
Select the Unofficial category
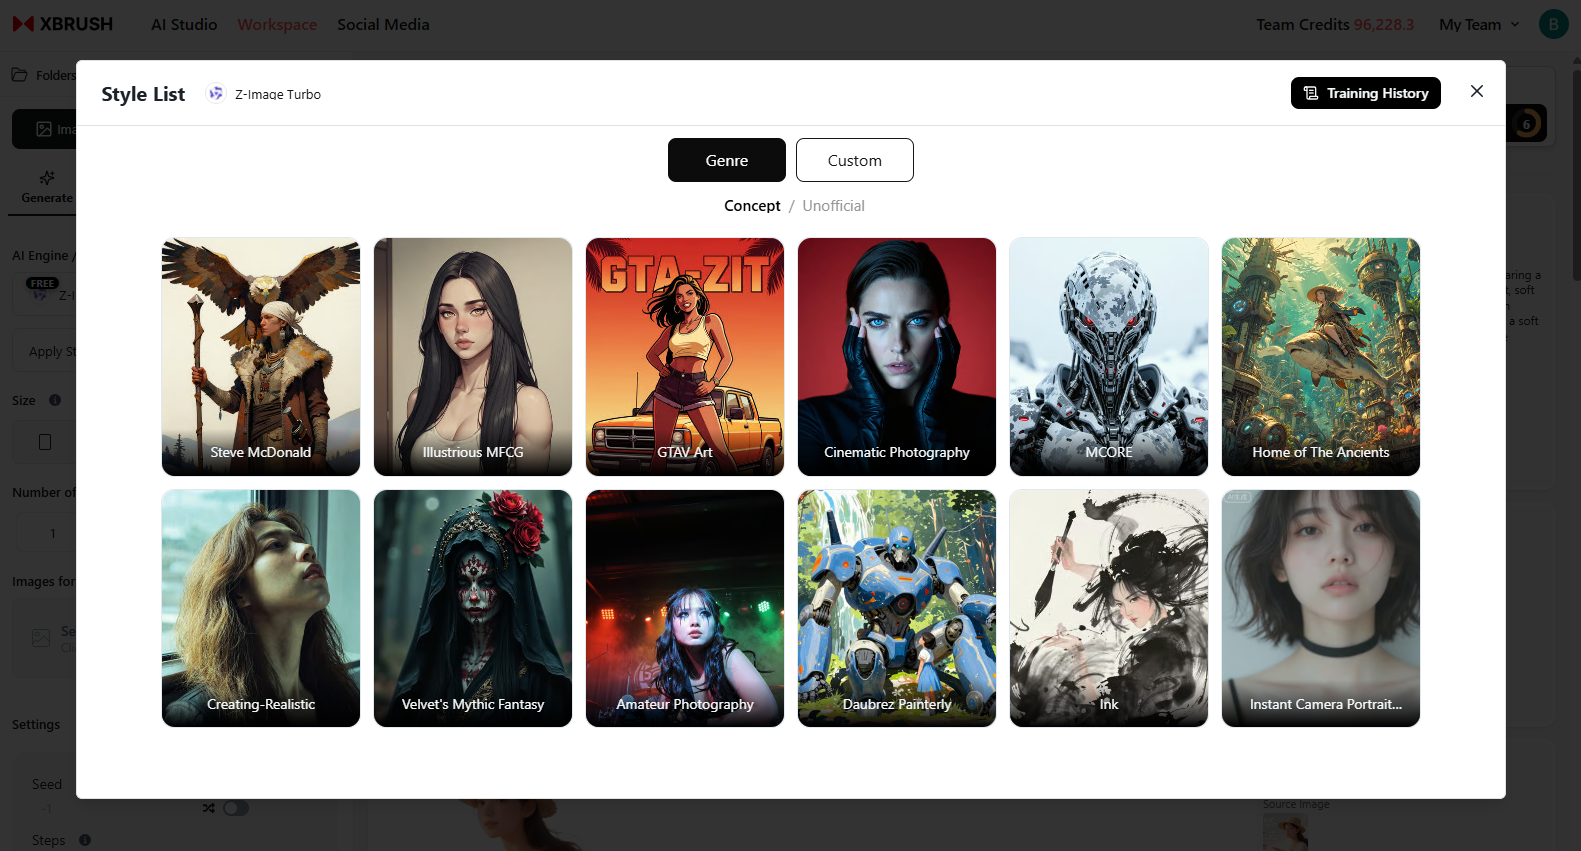tap(833, 206)
